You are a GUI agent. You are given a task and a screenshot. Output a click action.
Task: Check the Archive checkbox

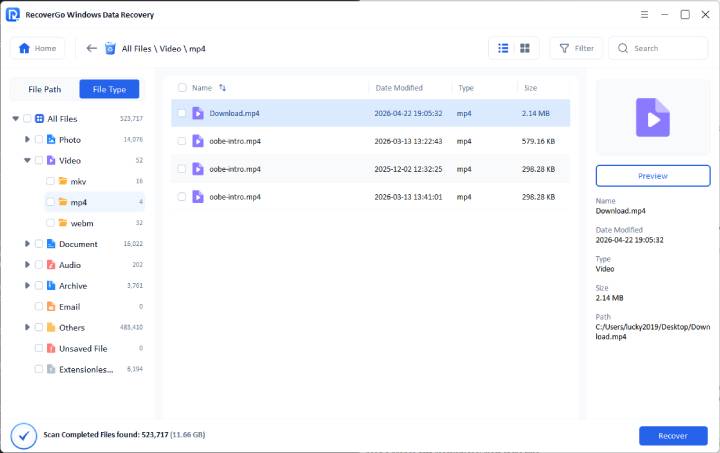39,285
